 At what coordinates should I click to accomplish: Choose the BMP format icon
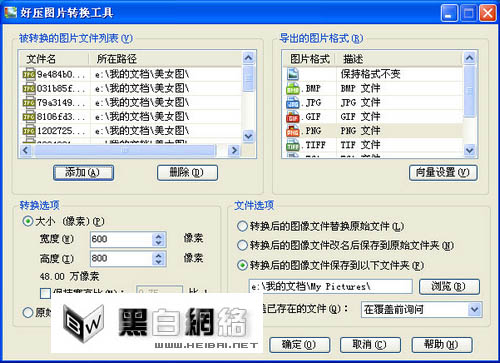(x=293, y=88)
